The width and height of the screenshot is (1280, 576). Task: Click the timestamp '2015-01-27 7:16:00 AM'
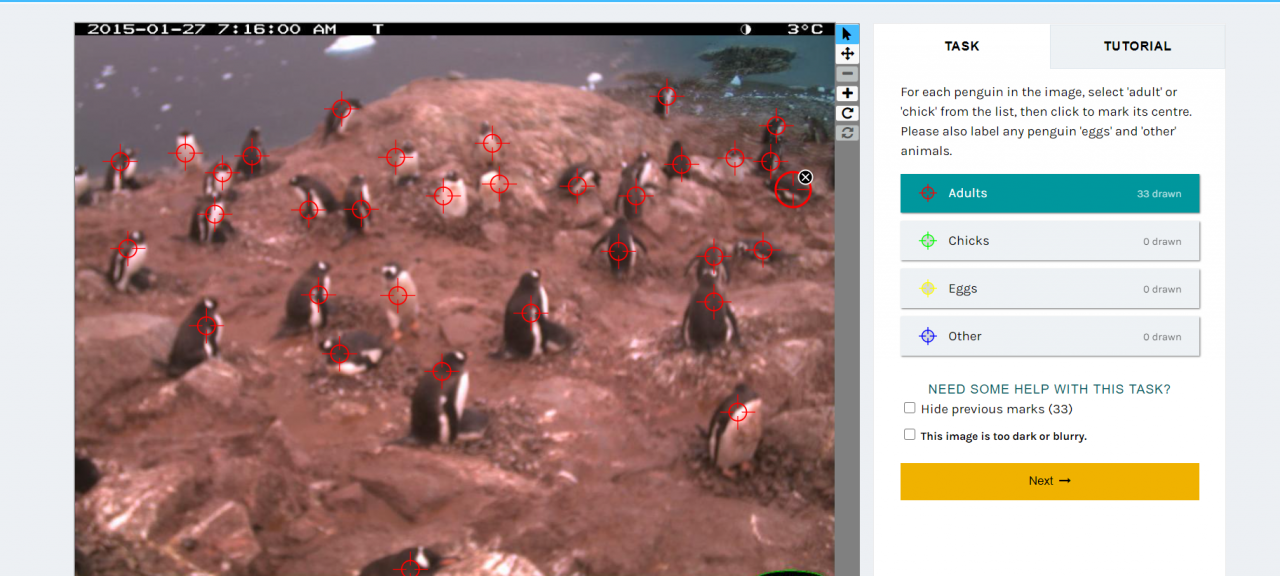tap(212, 29)
